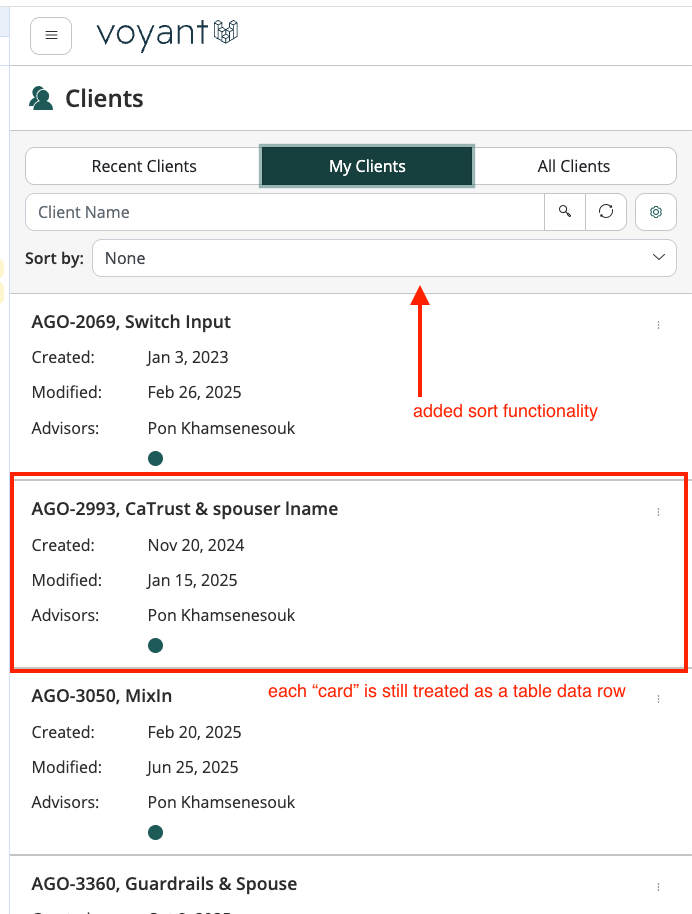
Task: Open client AGO-2069, Switch Input
Action: [x=131, y=322]
